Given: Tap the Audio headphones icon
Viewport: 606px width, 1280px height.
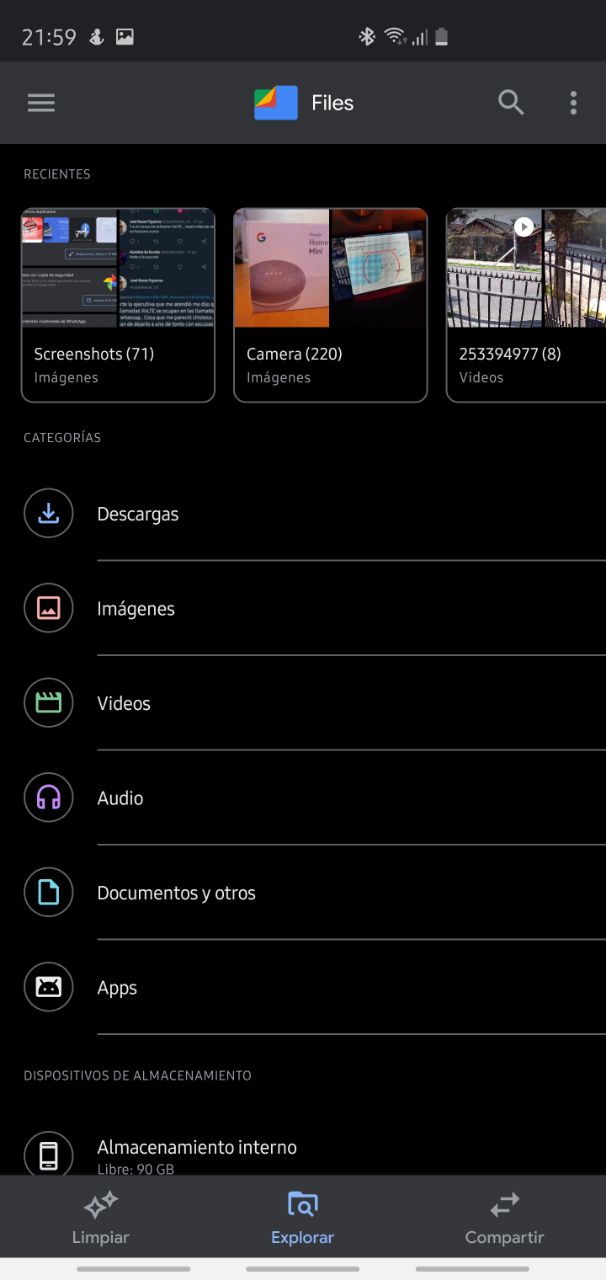Looking at the screenshot, I should [48, 798].
